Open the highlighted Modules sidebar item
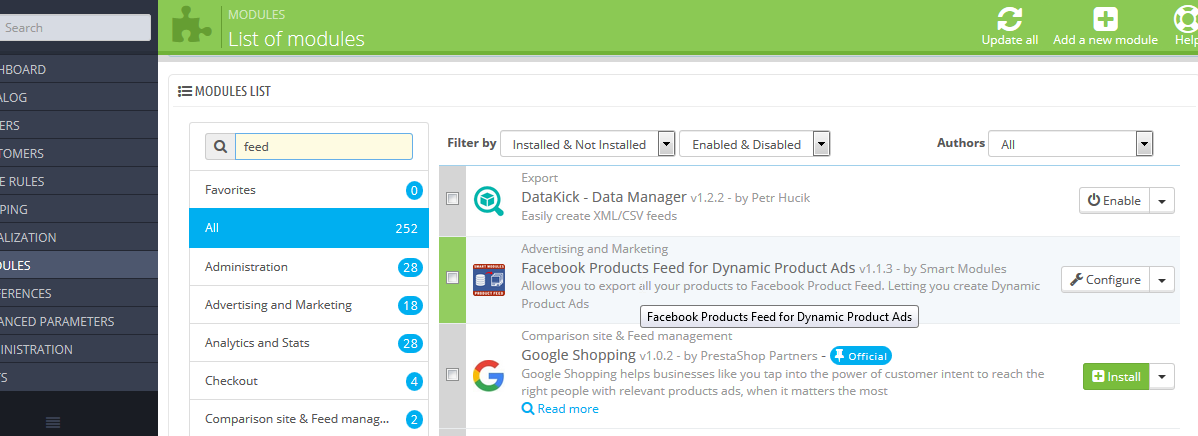1198x436 pixels. (x=79, y=265)
